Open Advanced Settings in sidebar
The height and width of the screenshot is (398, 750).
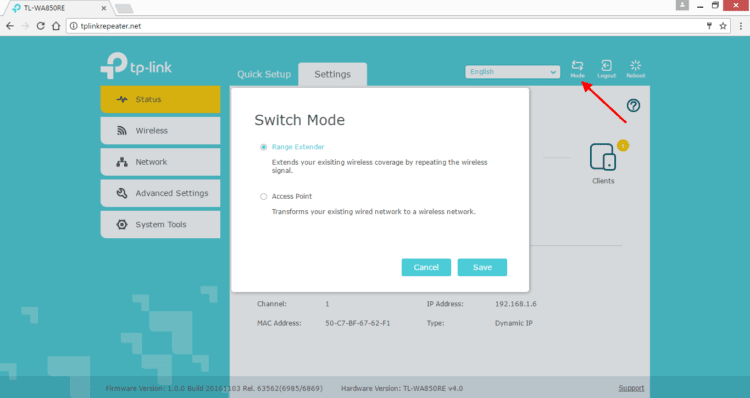pyautogui.click(x=160, y=193)
